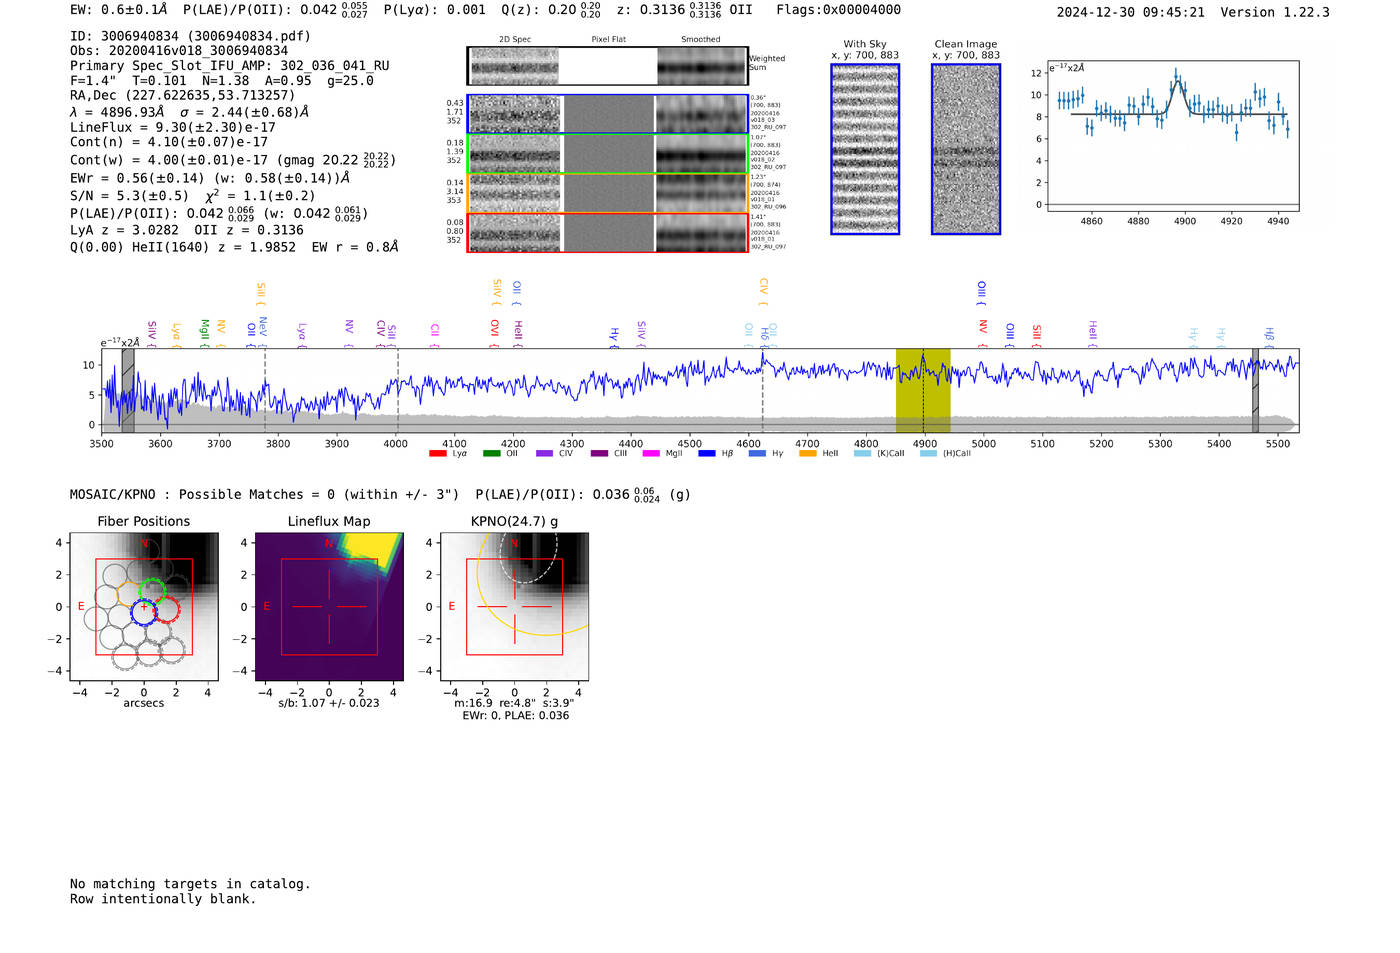This screenshot has width=1400, height=953.
Task: Click the dashed marker line near 4000 Å
Action: point(398,390)
